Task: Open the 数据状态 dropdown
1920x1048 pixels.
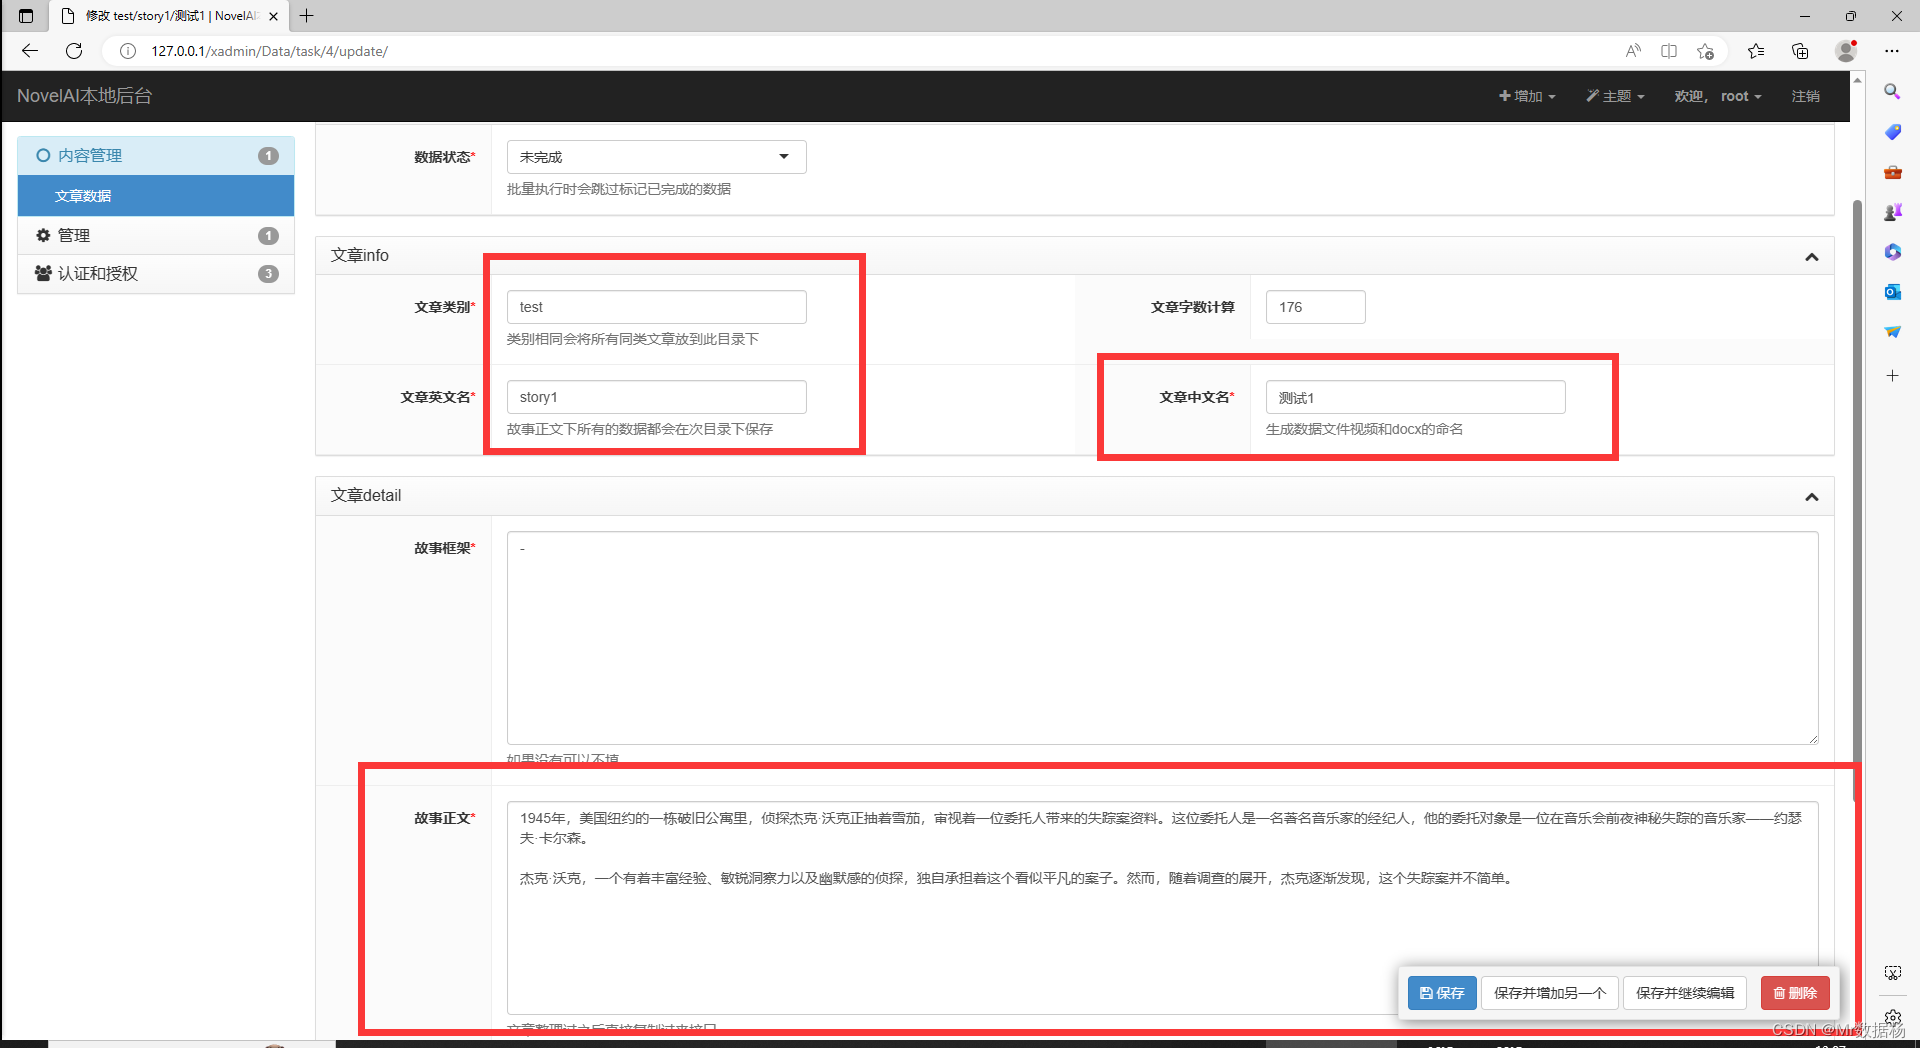Action: 656,157
